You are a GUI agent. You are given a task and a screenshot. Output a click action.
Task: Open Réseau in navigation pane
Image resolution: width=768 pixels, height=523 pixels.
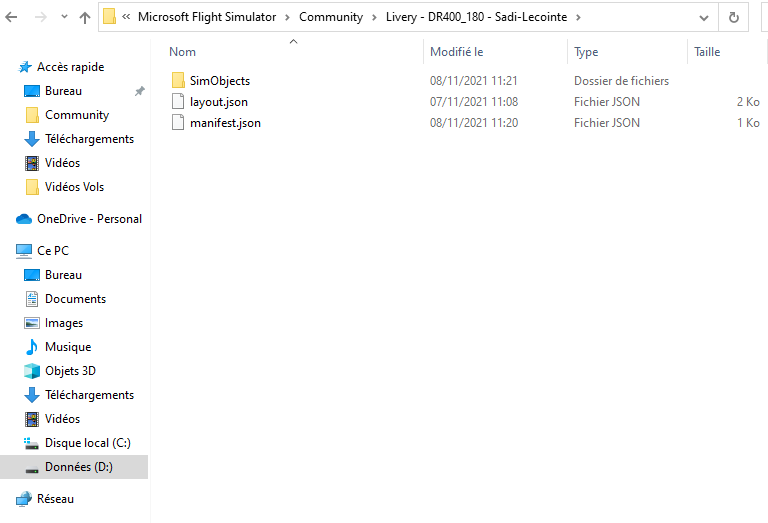coord(55,499)
